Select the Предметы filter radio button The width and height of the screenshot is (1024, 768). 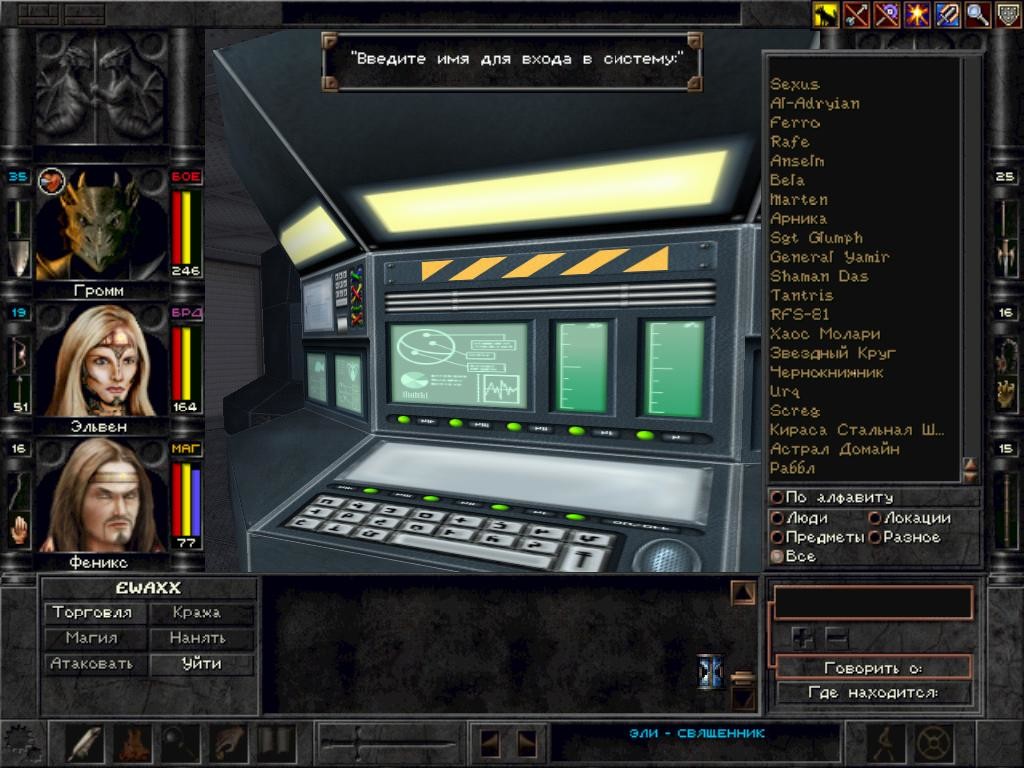pyautogui.click(x=818, y=537)
